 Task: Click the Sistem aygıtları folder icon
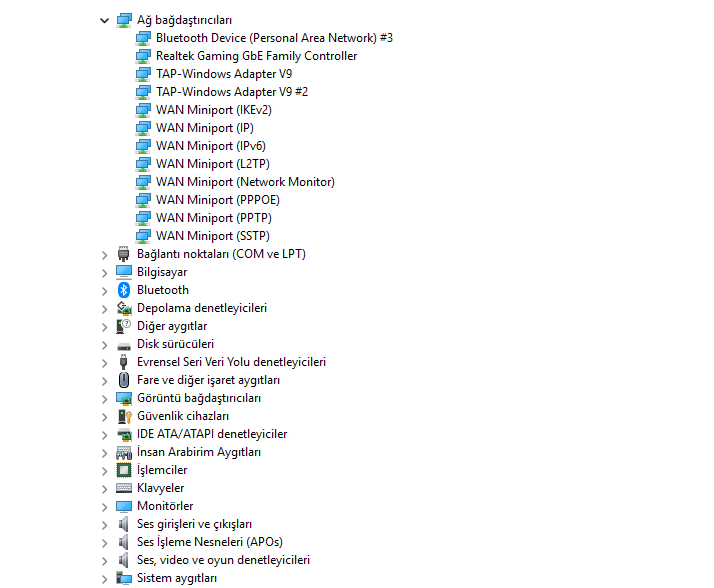point(124,578)
